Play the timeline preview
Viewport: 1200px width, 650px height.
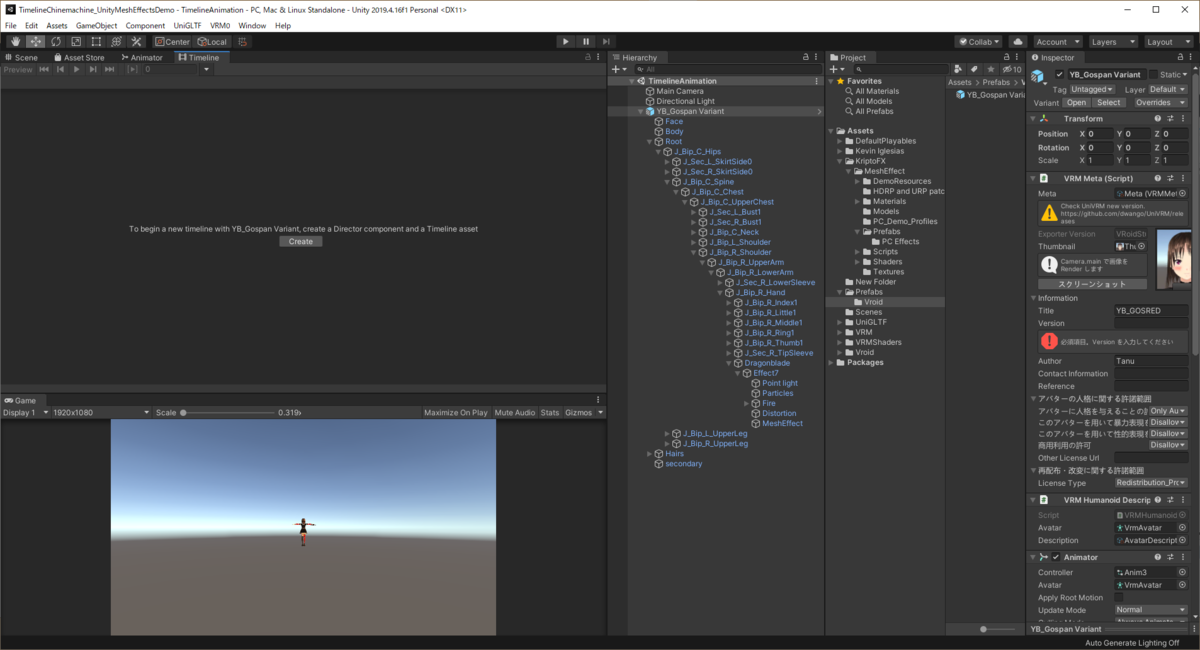click(77, 69)
